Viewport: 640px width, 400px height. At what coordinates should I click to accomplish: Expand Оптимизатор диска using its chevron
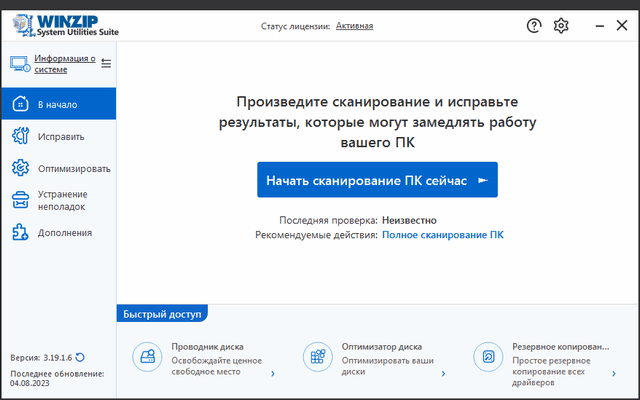(x=443, y=374)
